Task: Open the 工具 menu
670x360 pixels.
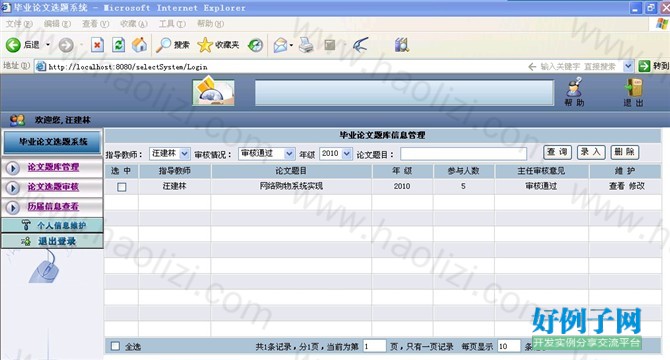Action: pyautogui.click(x=172, y=24)
